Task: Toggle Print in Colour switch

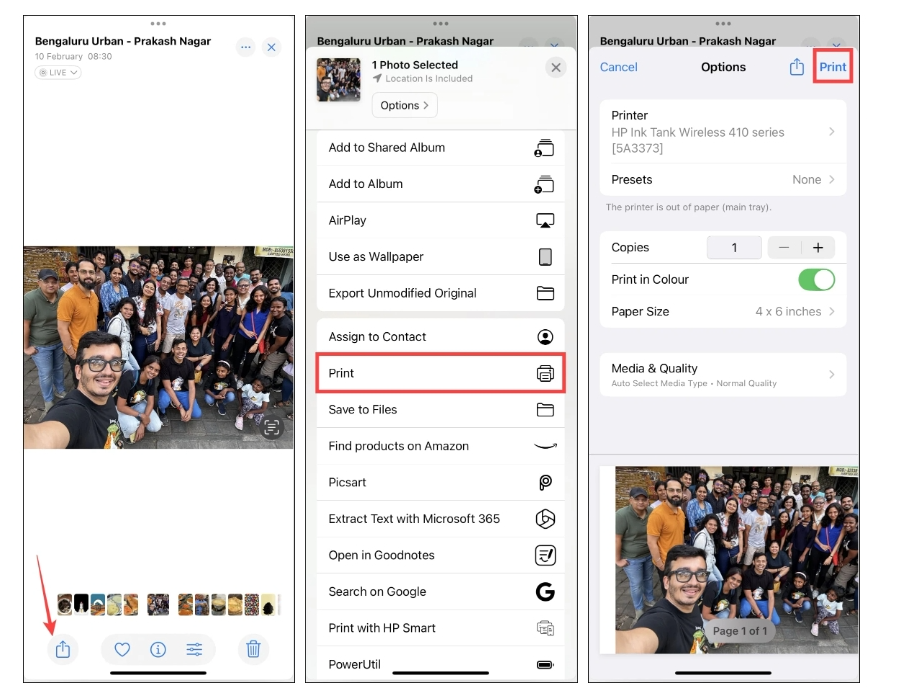Action: coord(816,280)
